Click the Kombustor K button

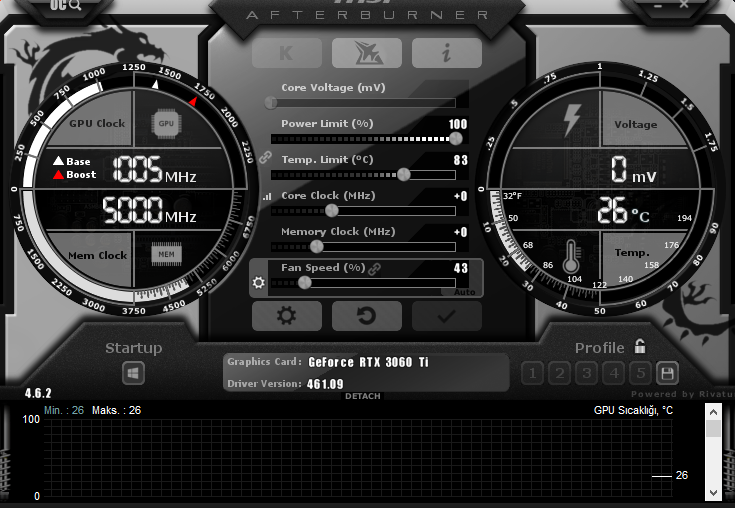click(287, 53)
